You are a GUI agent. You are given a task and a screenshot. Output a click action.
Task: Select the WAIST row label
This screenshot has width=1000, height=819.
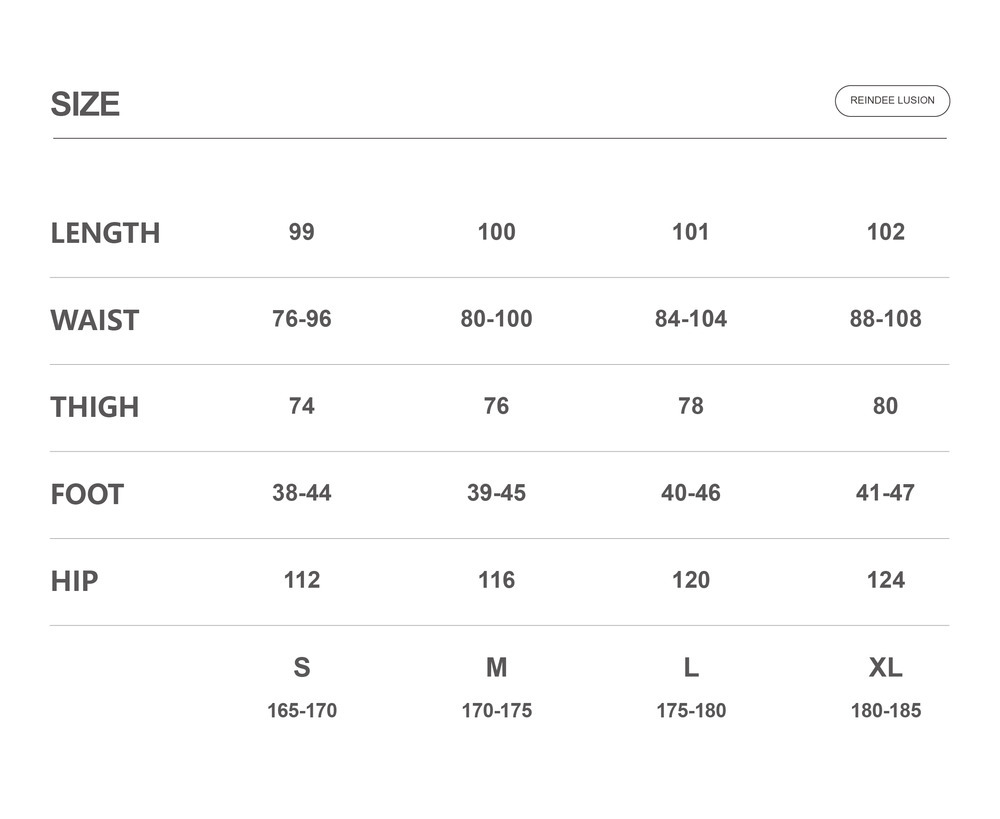(x=95, y=320)
